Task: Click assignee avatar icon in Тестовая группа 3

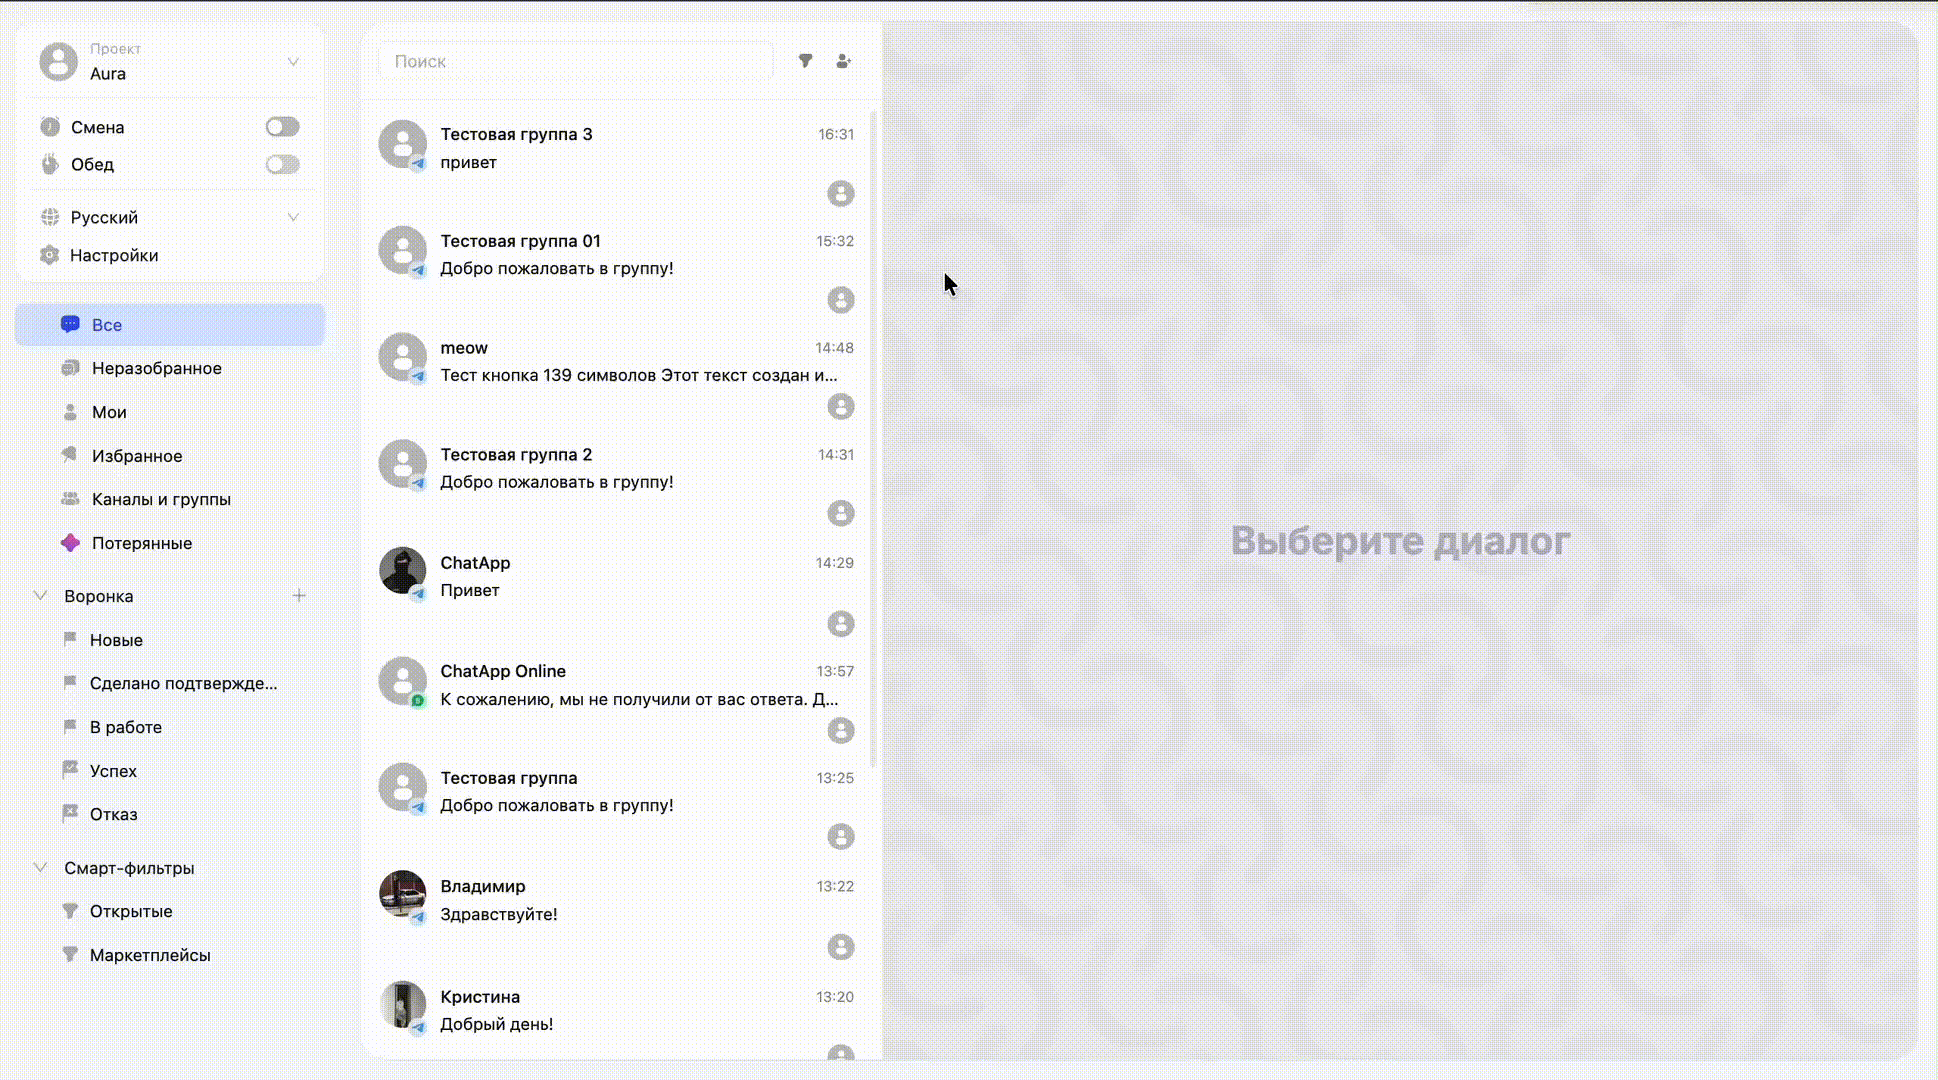Action: coord(841,193)
